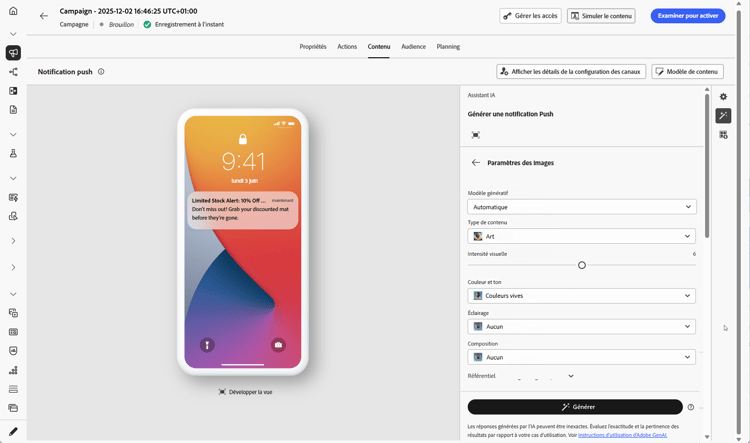Collapse sidebar group chevron above flask icon
The width and height of the screenshot is (750, 443).
[13, 134]
